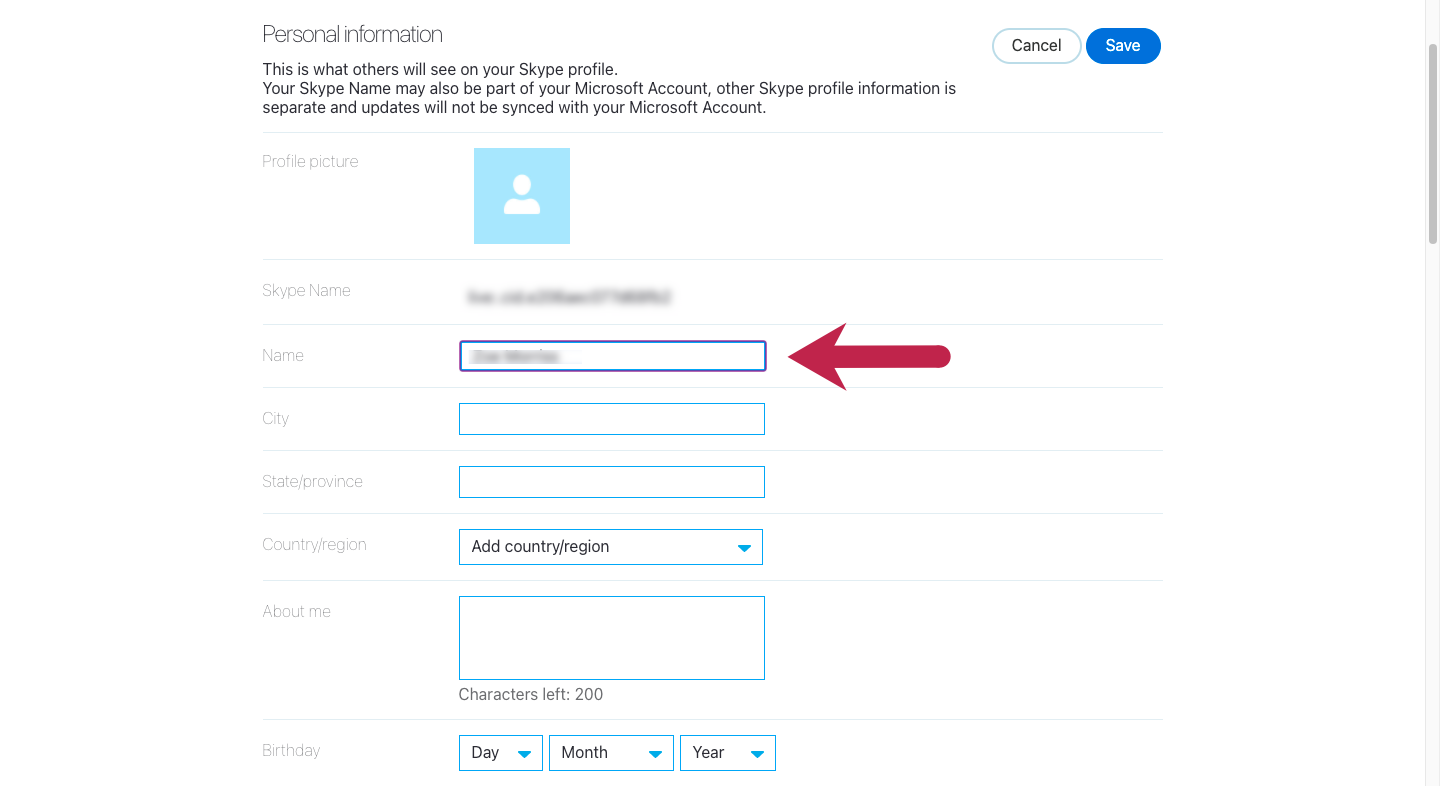
Task: Click inside the About me text box
Action: click(x=611, y=637)
